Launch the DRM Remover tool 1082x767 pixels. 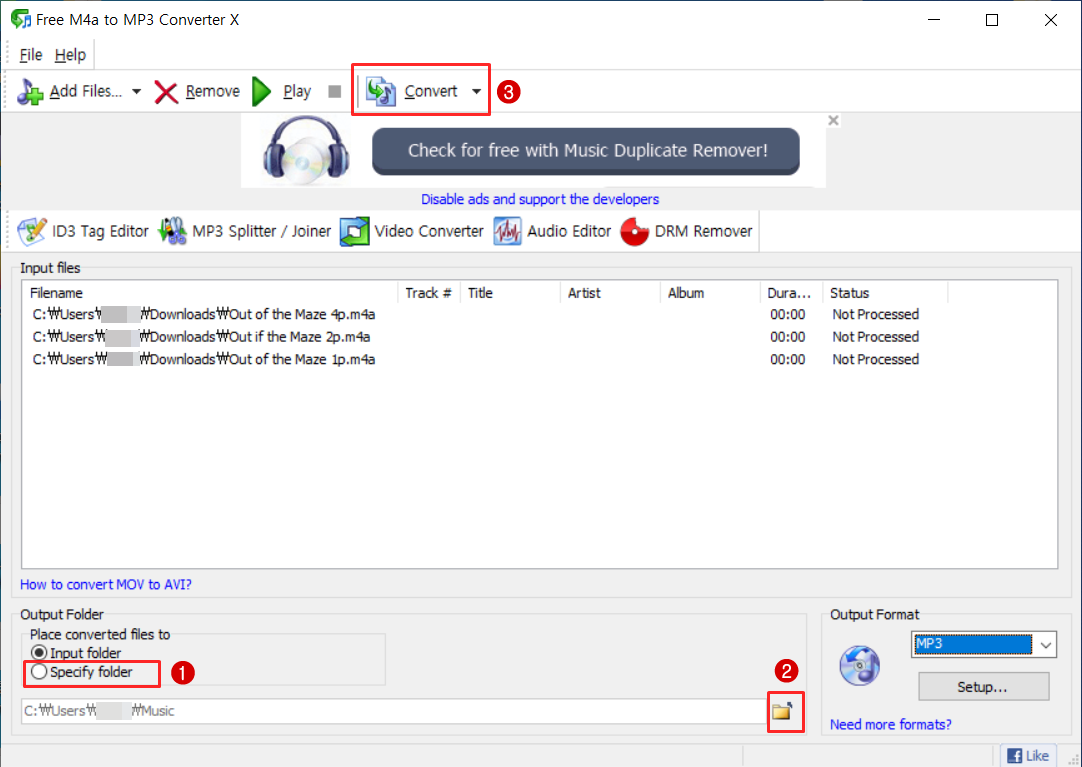click(x=687, y=231)
